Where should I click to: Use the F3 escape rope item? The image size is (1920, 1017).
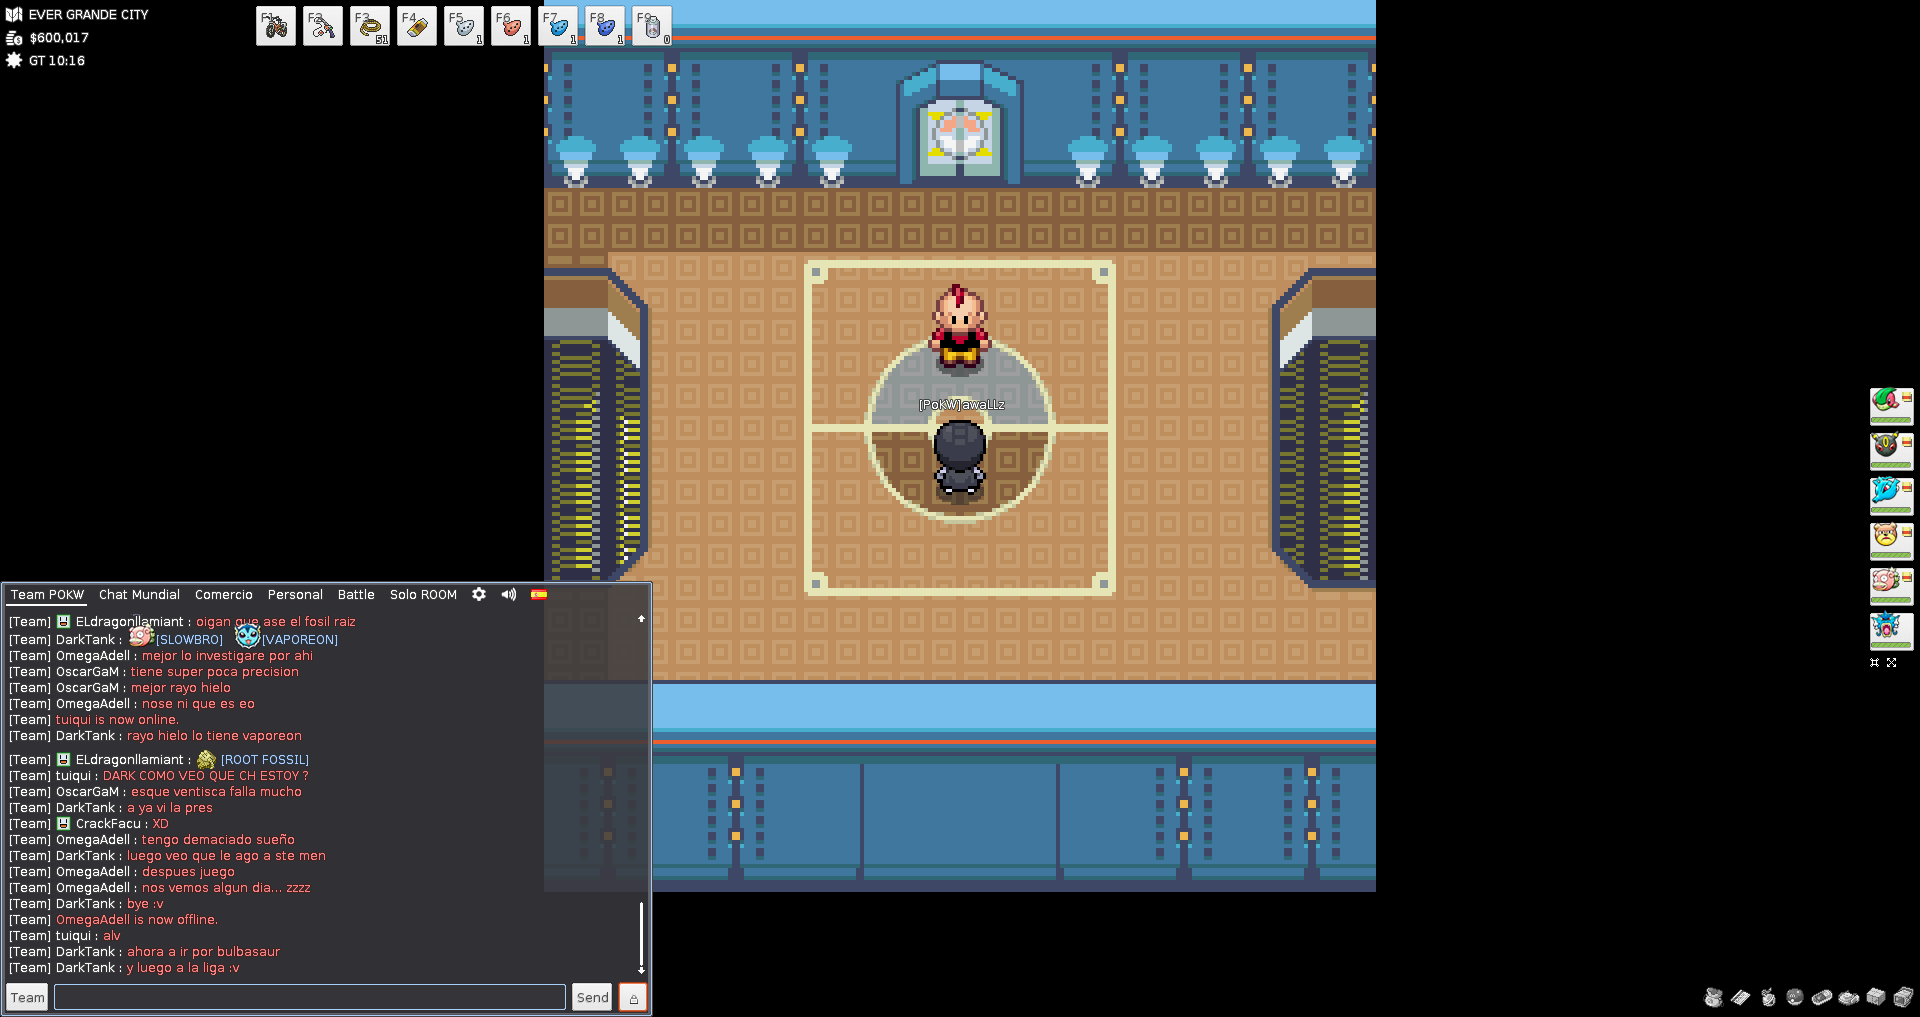pyautogui.click(x=370, y=26)
